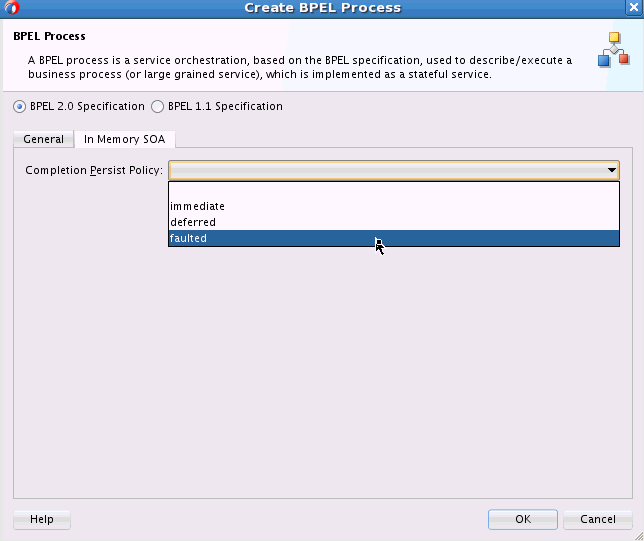This screenshot has height=541, width=644.
Task: Click the resize grip at dialog corner
Action: (x=639, y=536)
